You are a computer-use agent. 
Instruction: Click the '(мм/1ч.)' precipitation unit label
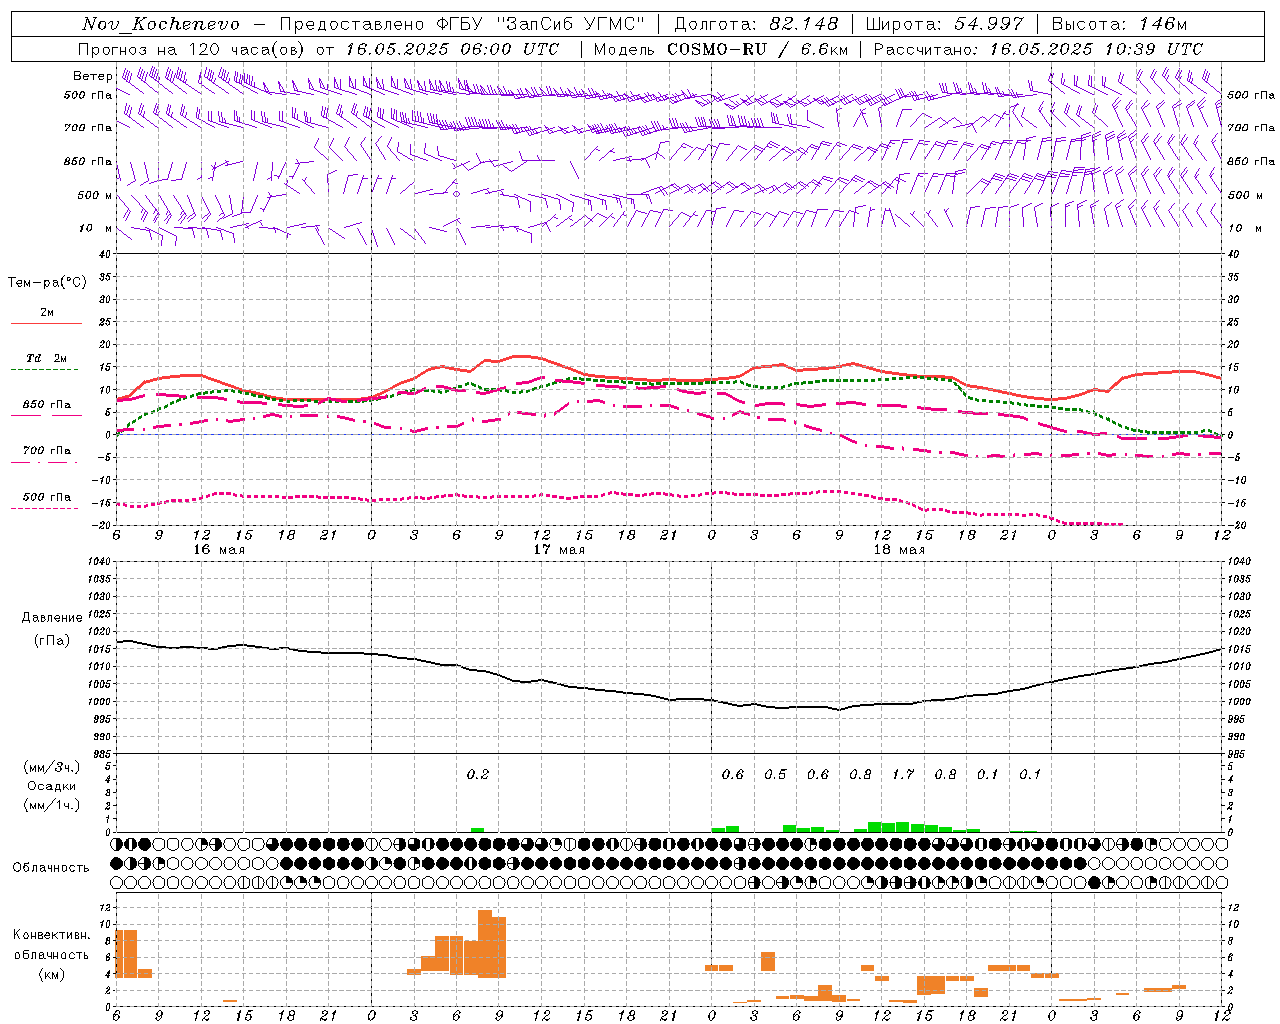pos(51,805)
